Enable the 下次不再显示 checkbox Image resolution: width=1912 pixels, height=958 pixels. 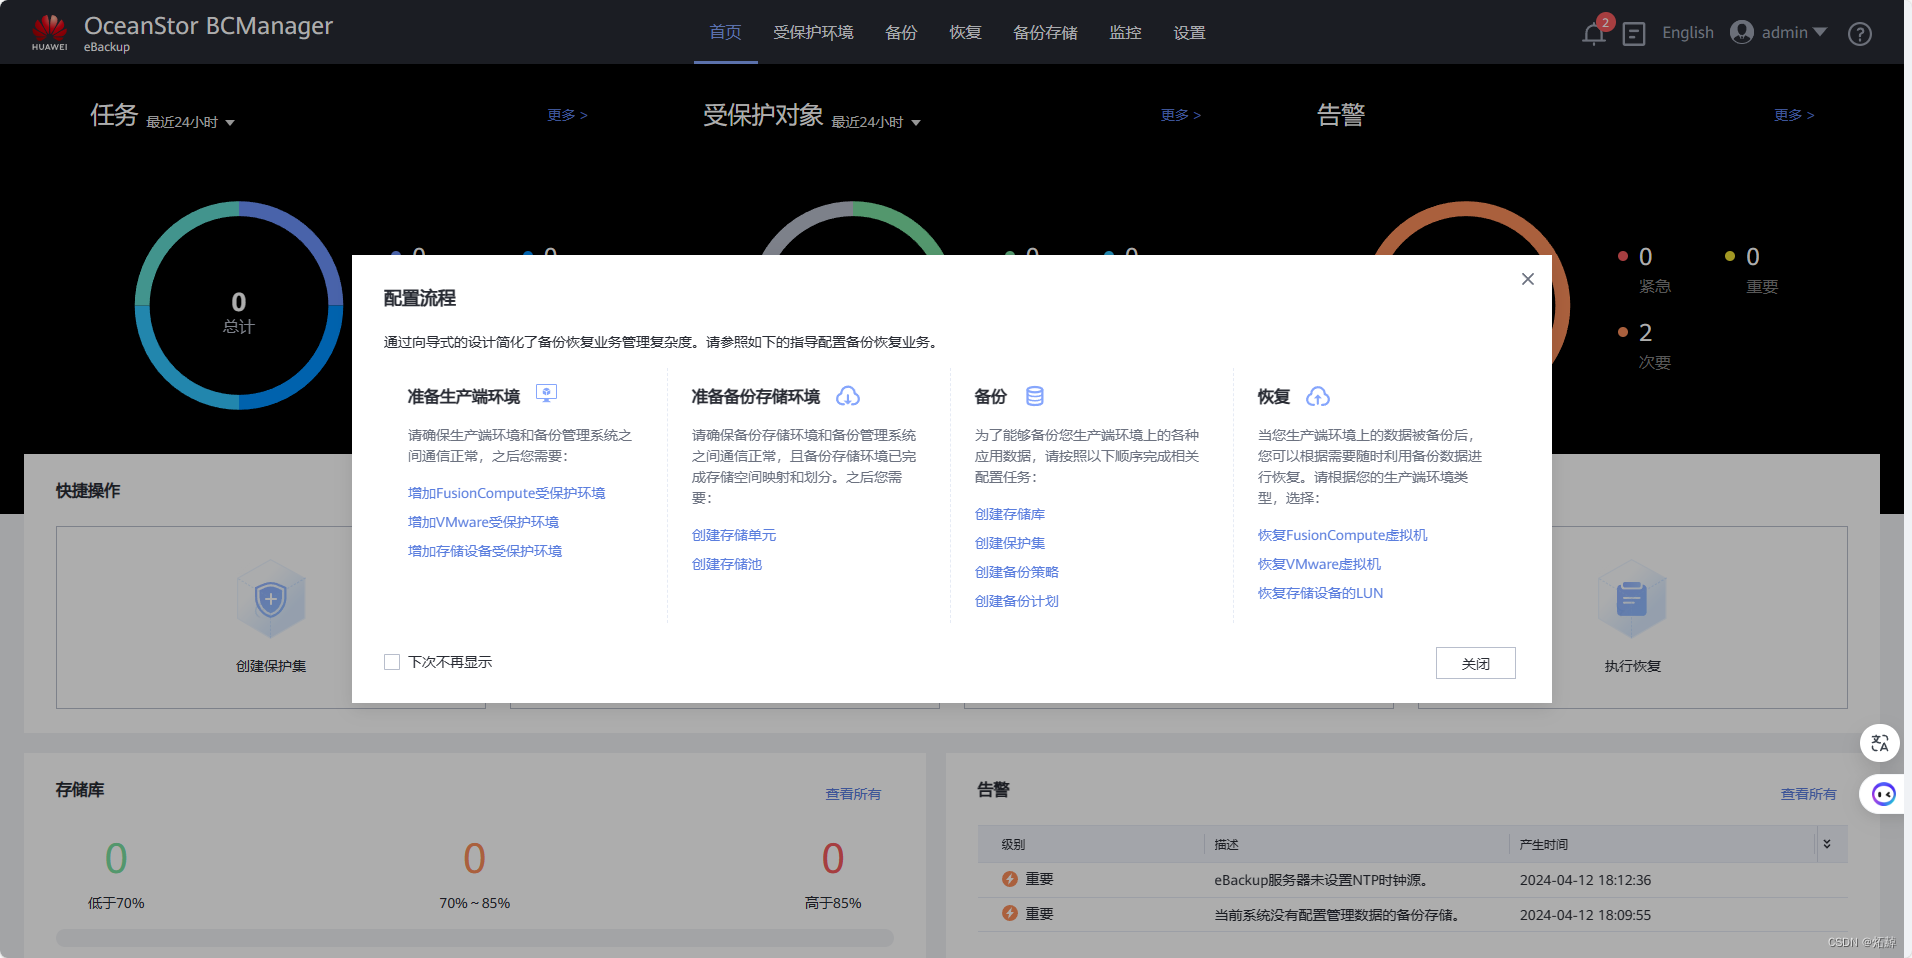[x=391, y=662]
